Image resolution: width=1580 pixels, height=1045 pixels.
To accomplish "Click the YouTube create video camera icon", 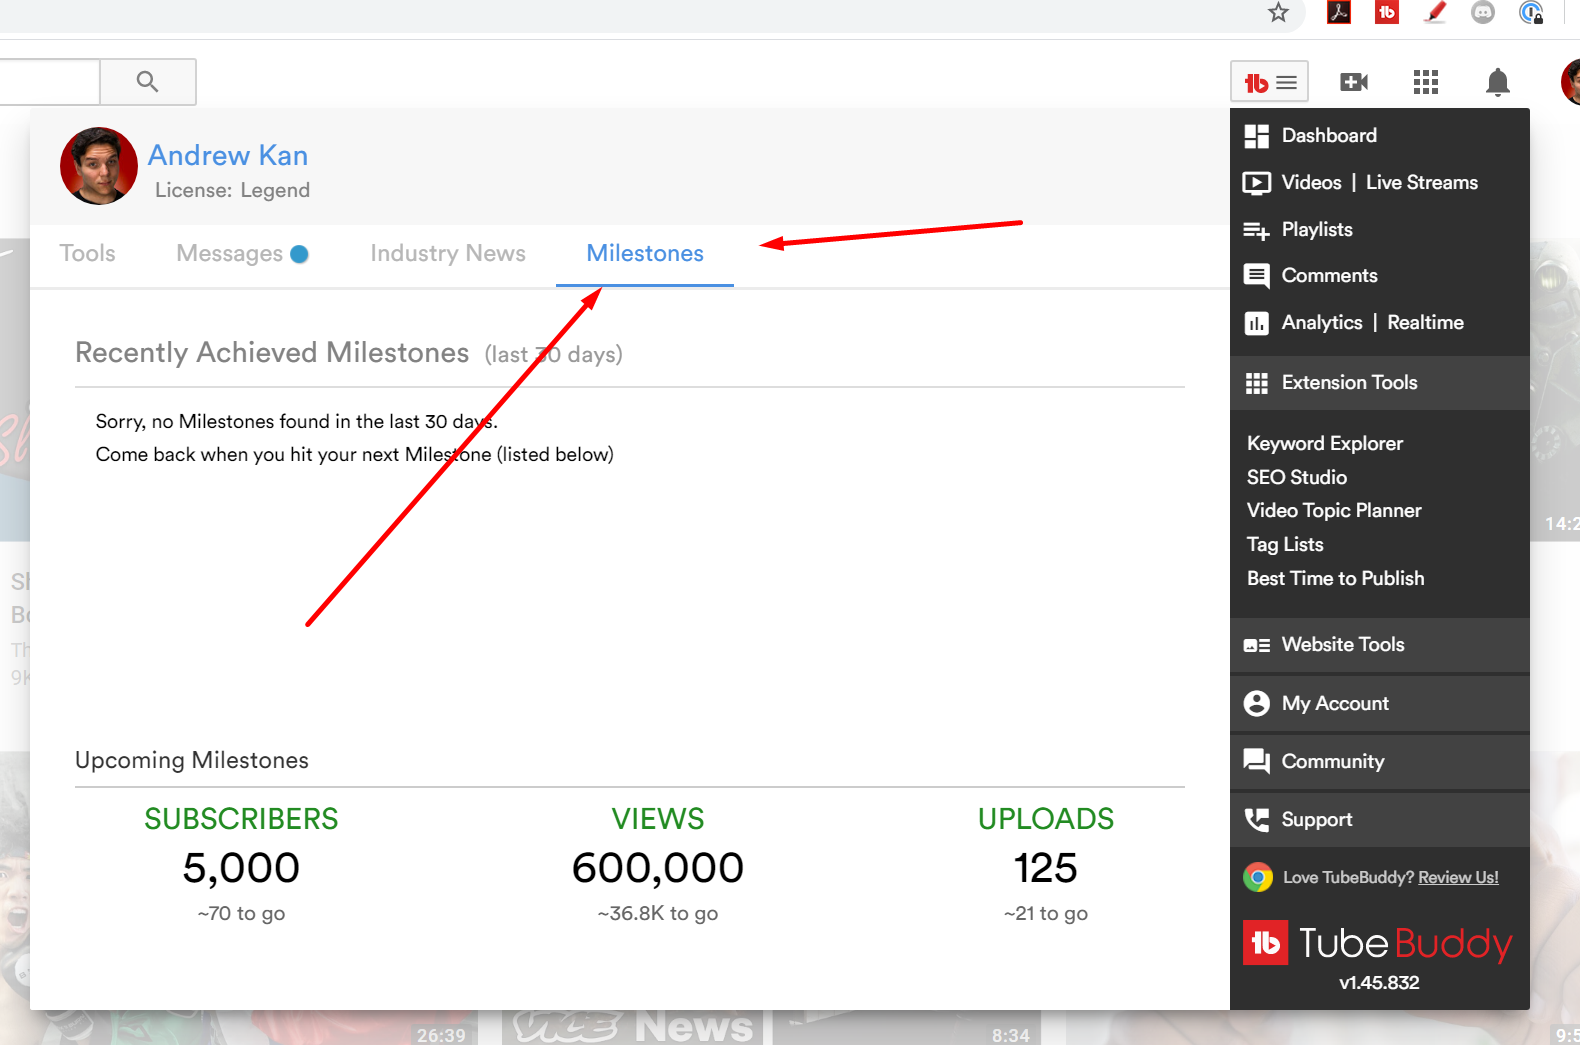I will tap(1353, 82).
